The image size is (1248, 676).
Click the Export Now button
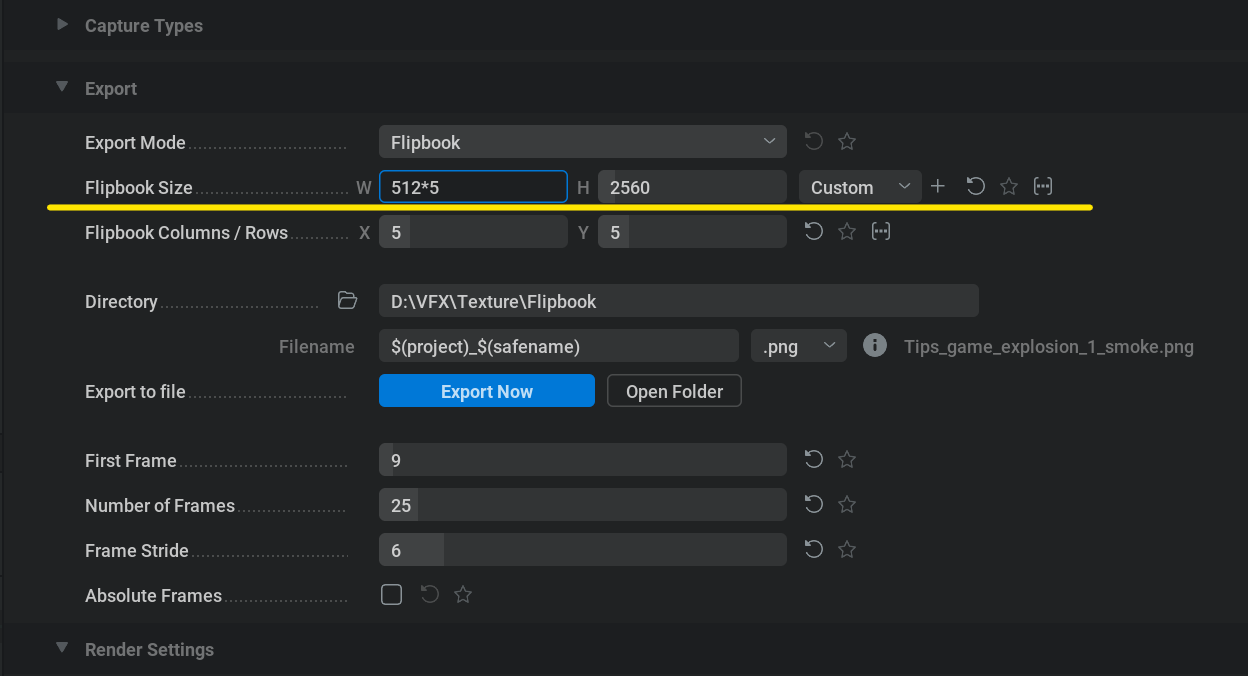[x=486, y=391]
